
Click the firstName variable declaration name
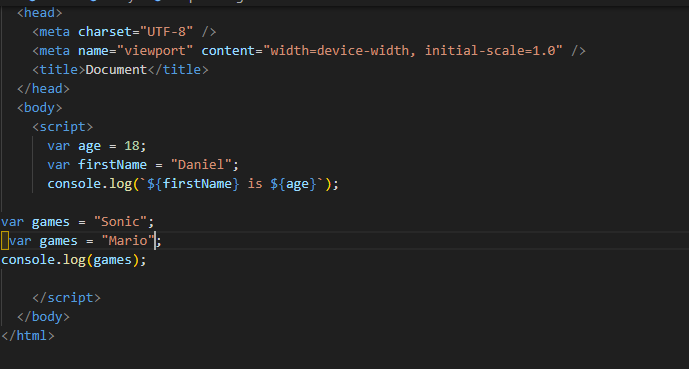[x=112, y=164]
